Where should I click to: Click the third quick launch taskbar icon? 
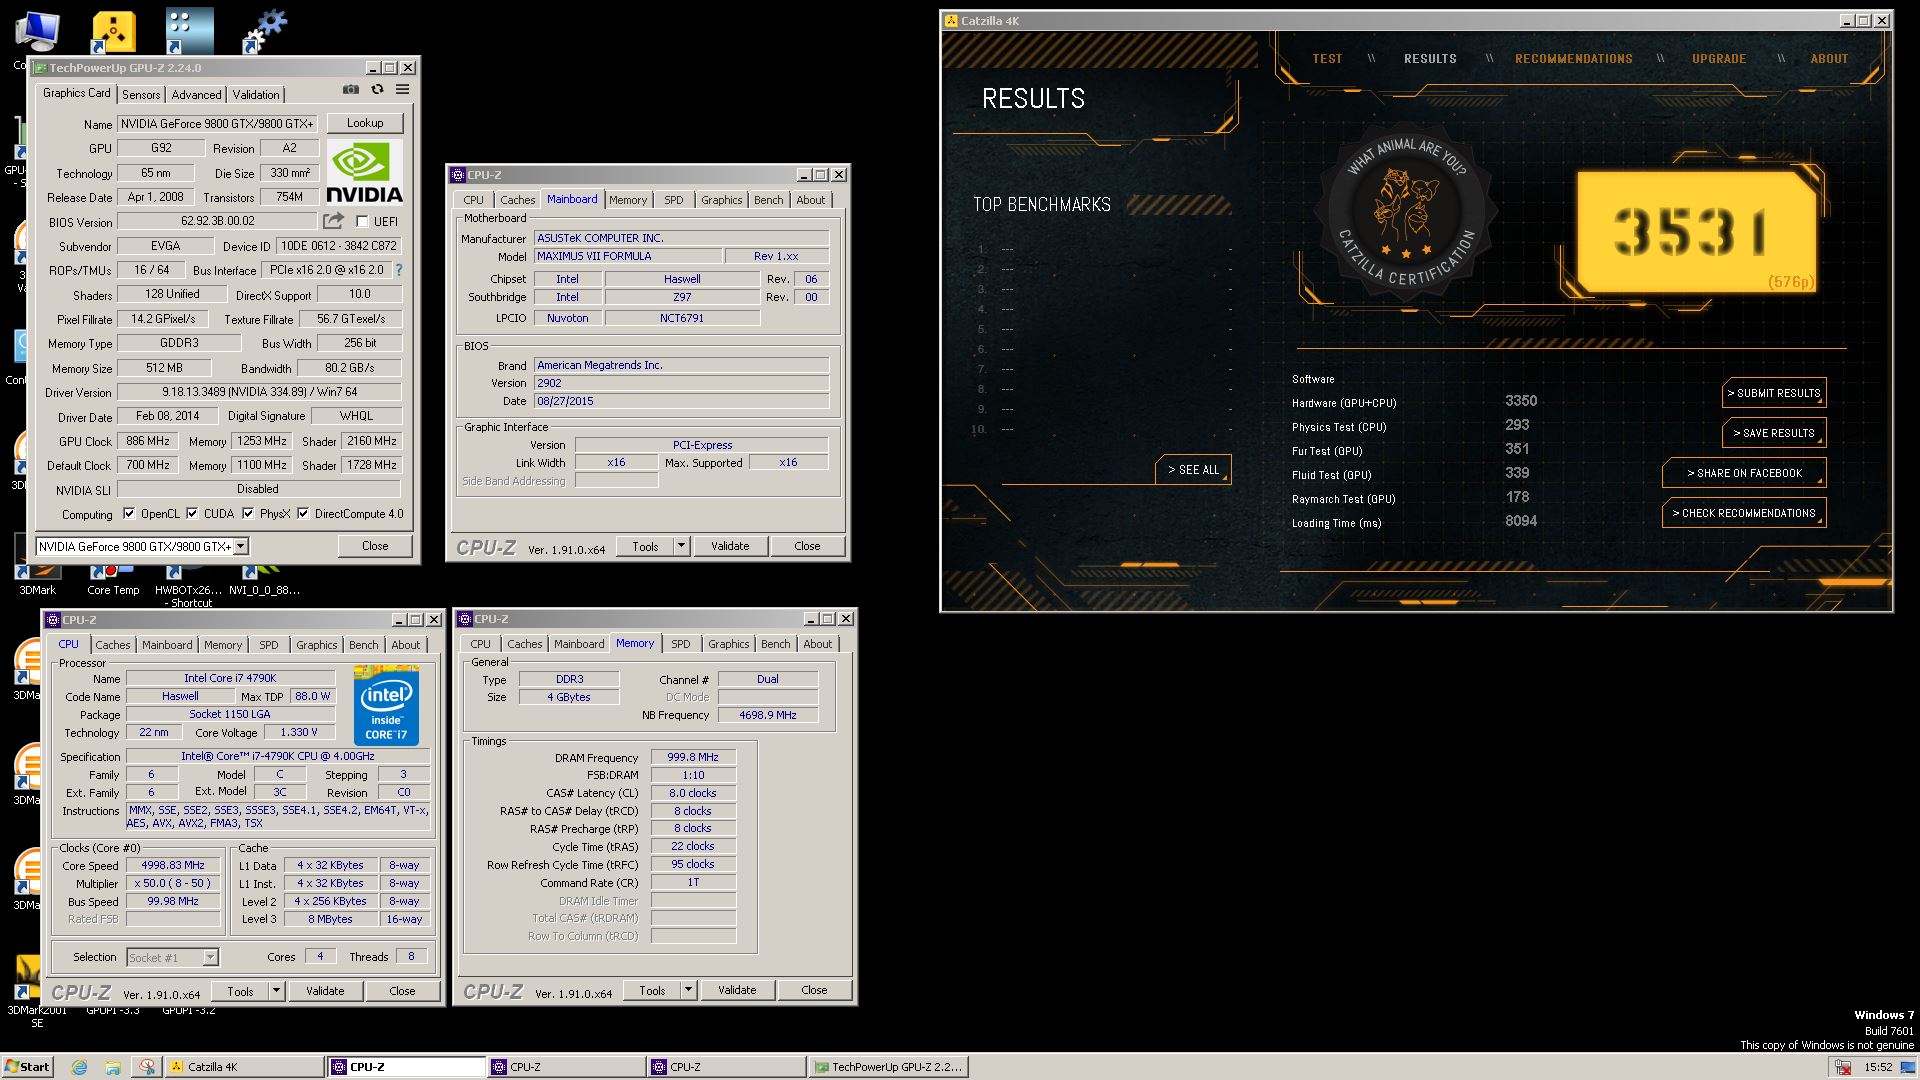(147, 1067)
